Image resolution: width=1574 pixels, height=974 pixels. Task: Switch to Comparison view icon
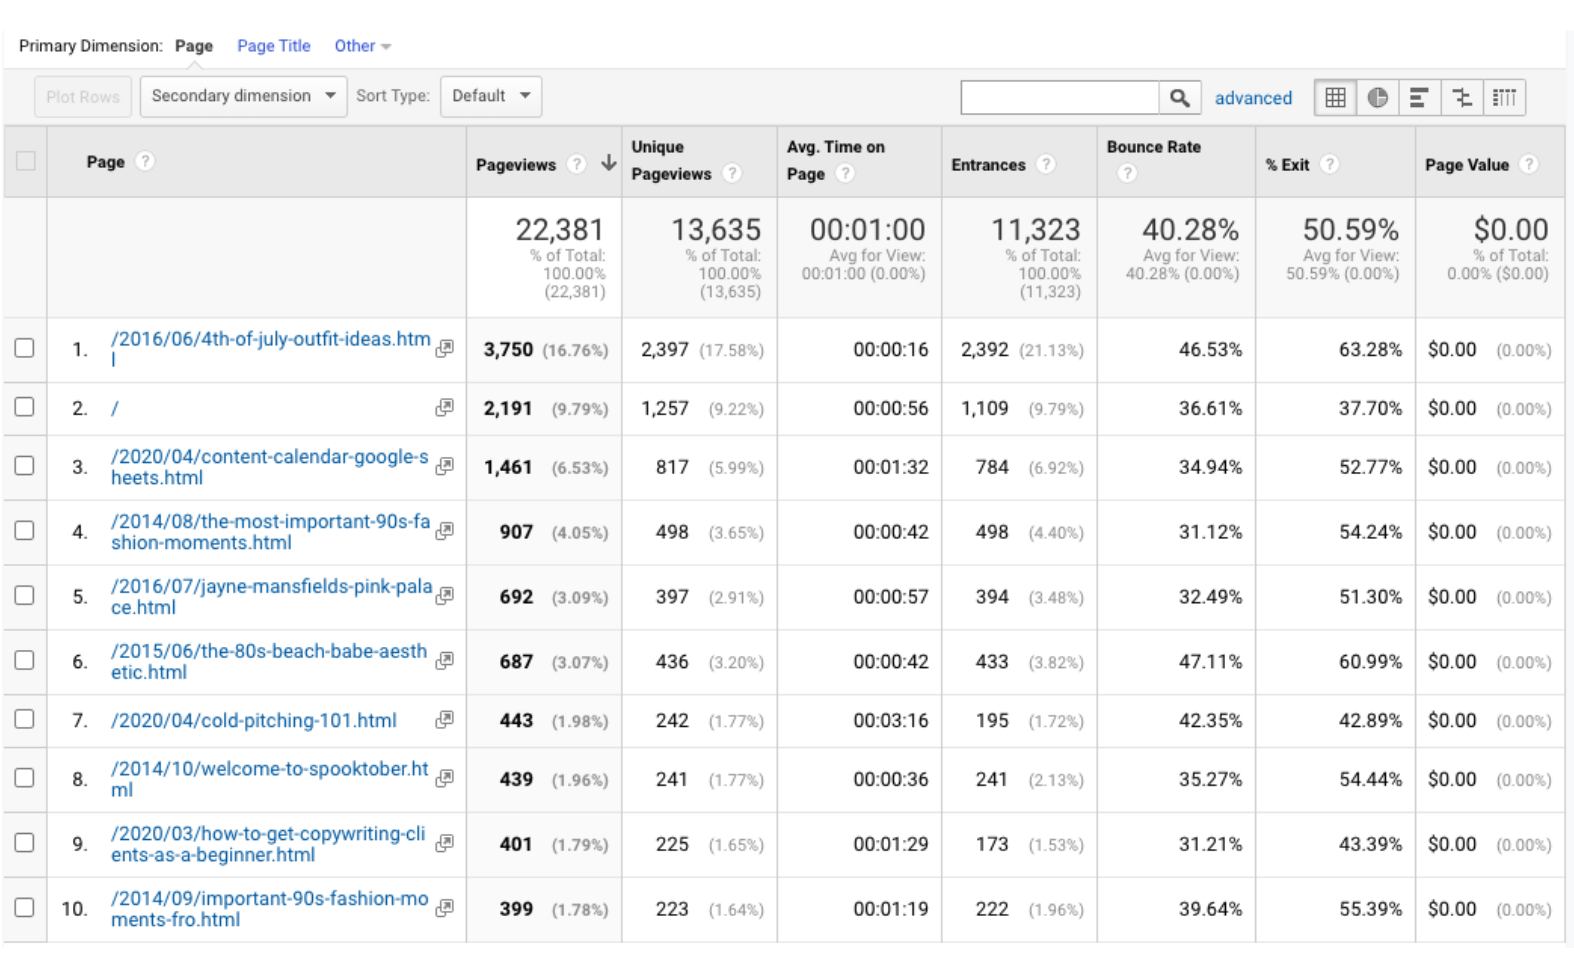[1462, 98]
